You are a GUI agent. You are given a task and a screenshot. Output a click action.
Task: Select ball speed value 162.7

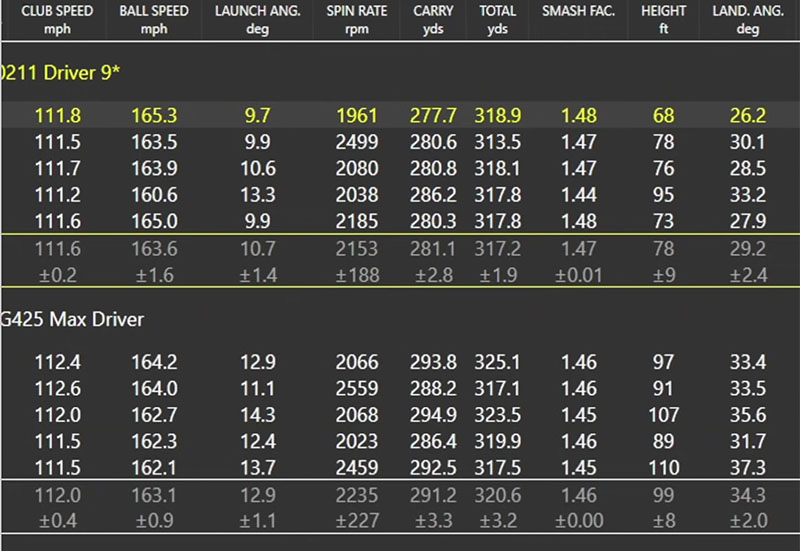click(154, 415)
